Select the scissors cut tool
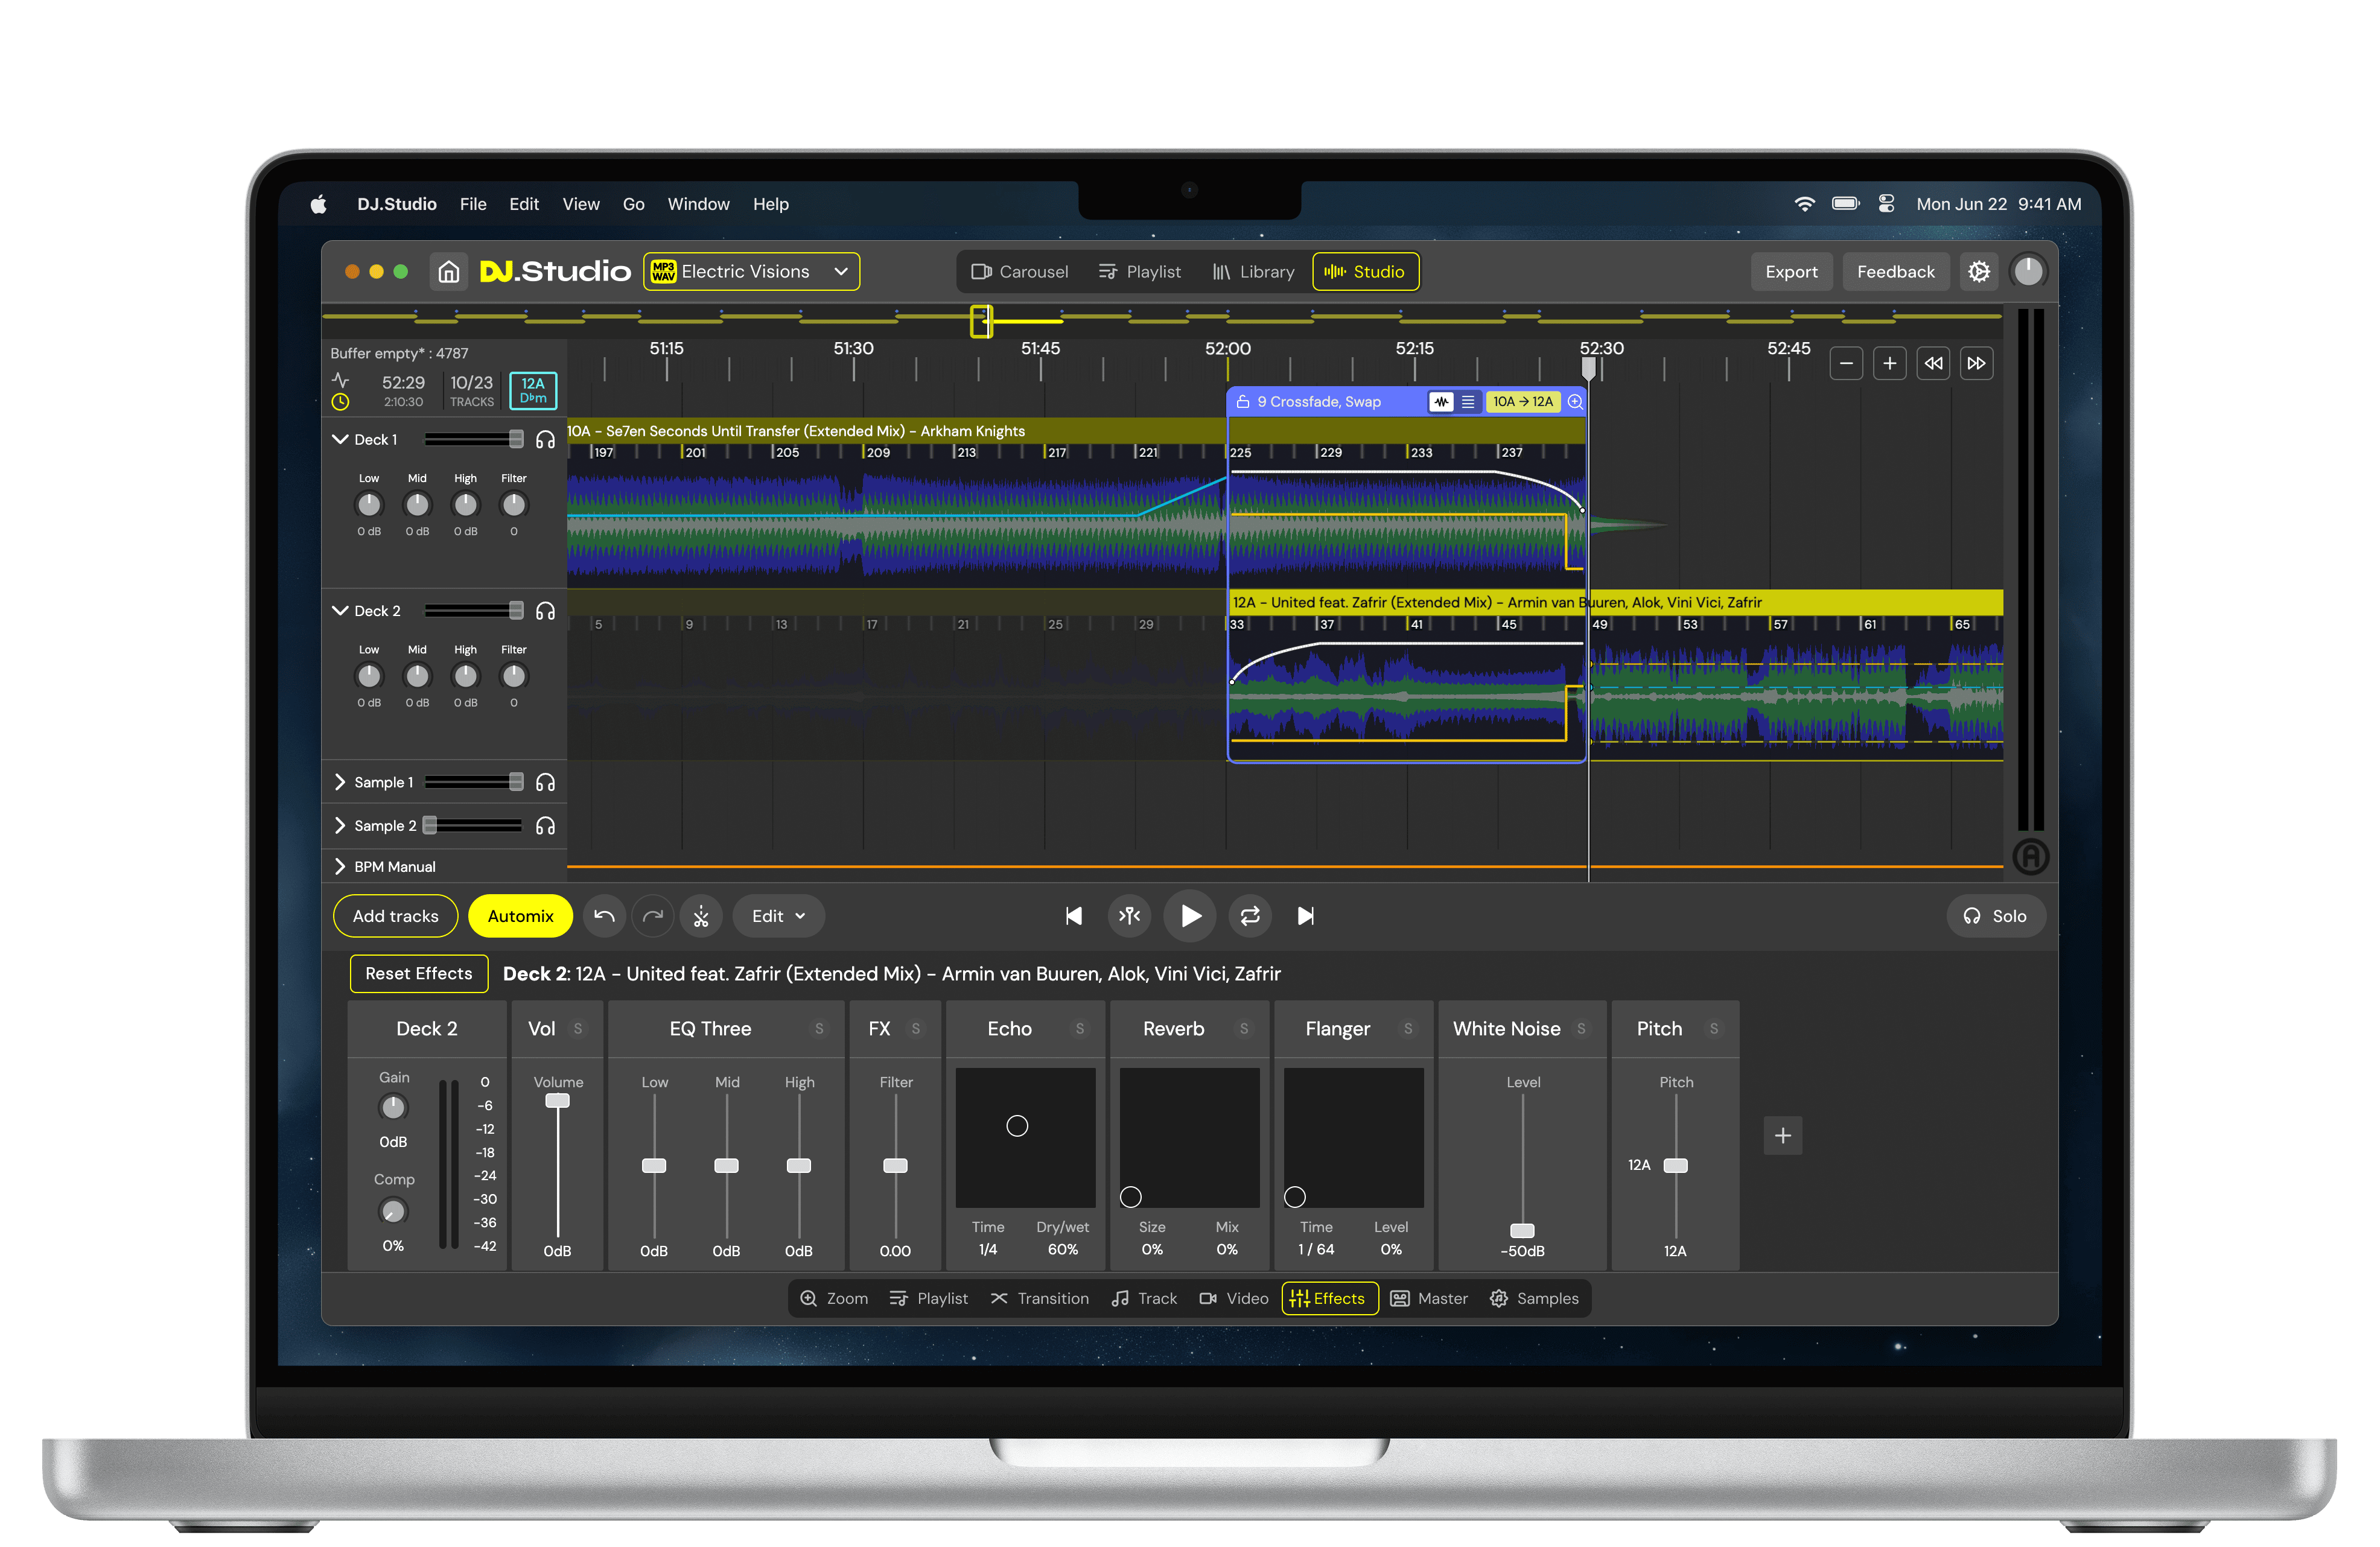2380x1547 pixels. click(x=701, y=915)
